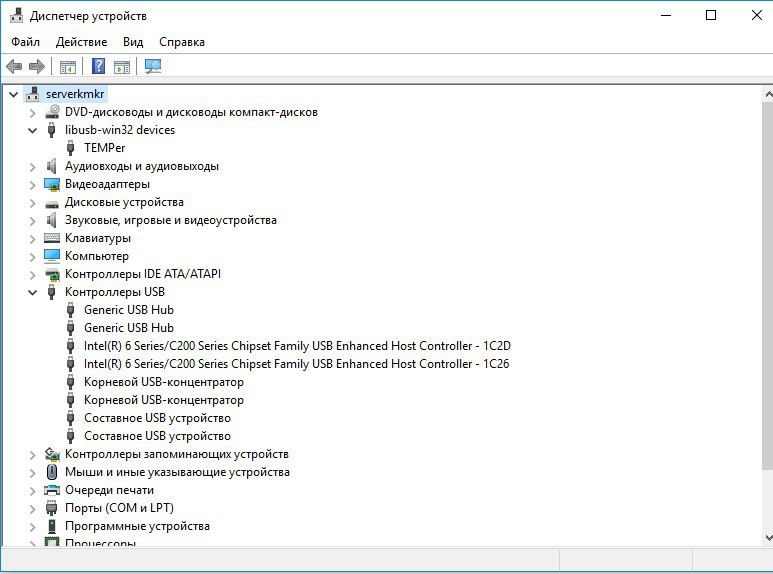Click the Клавиатуры keyboard icon
The width and height of the screenshot is (773, 574).
pyautogui.click(x=52, y=238)
